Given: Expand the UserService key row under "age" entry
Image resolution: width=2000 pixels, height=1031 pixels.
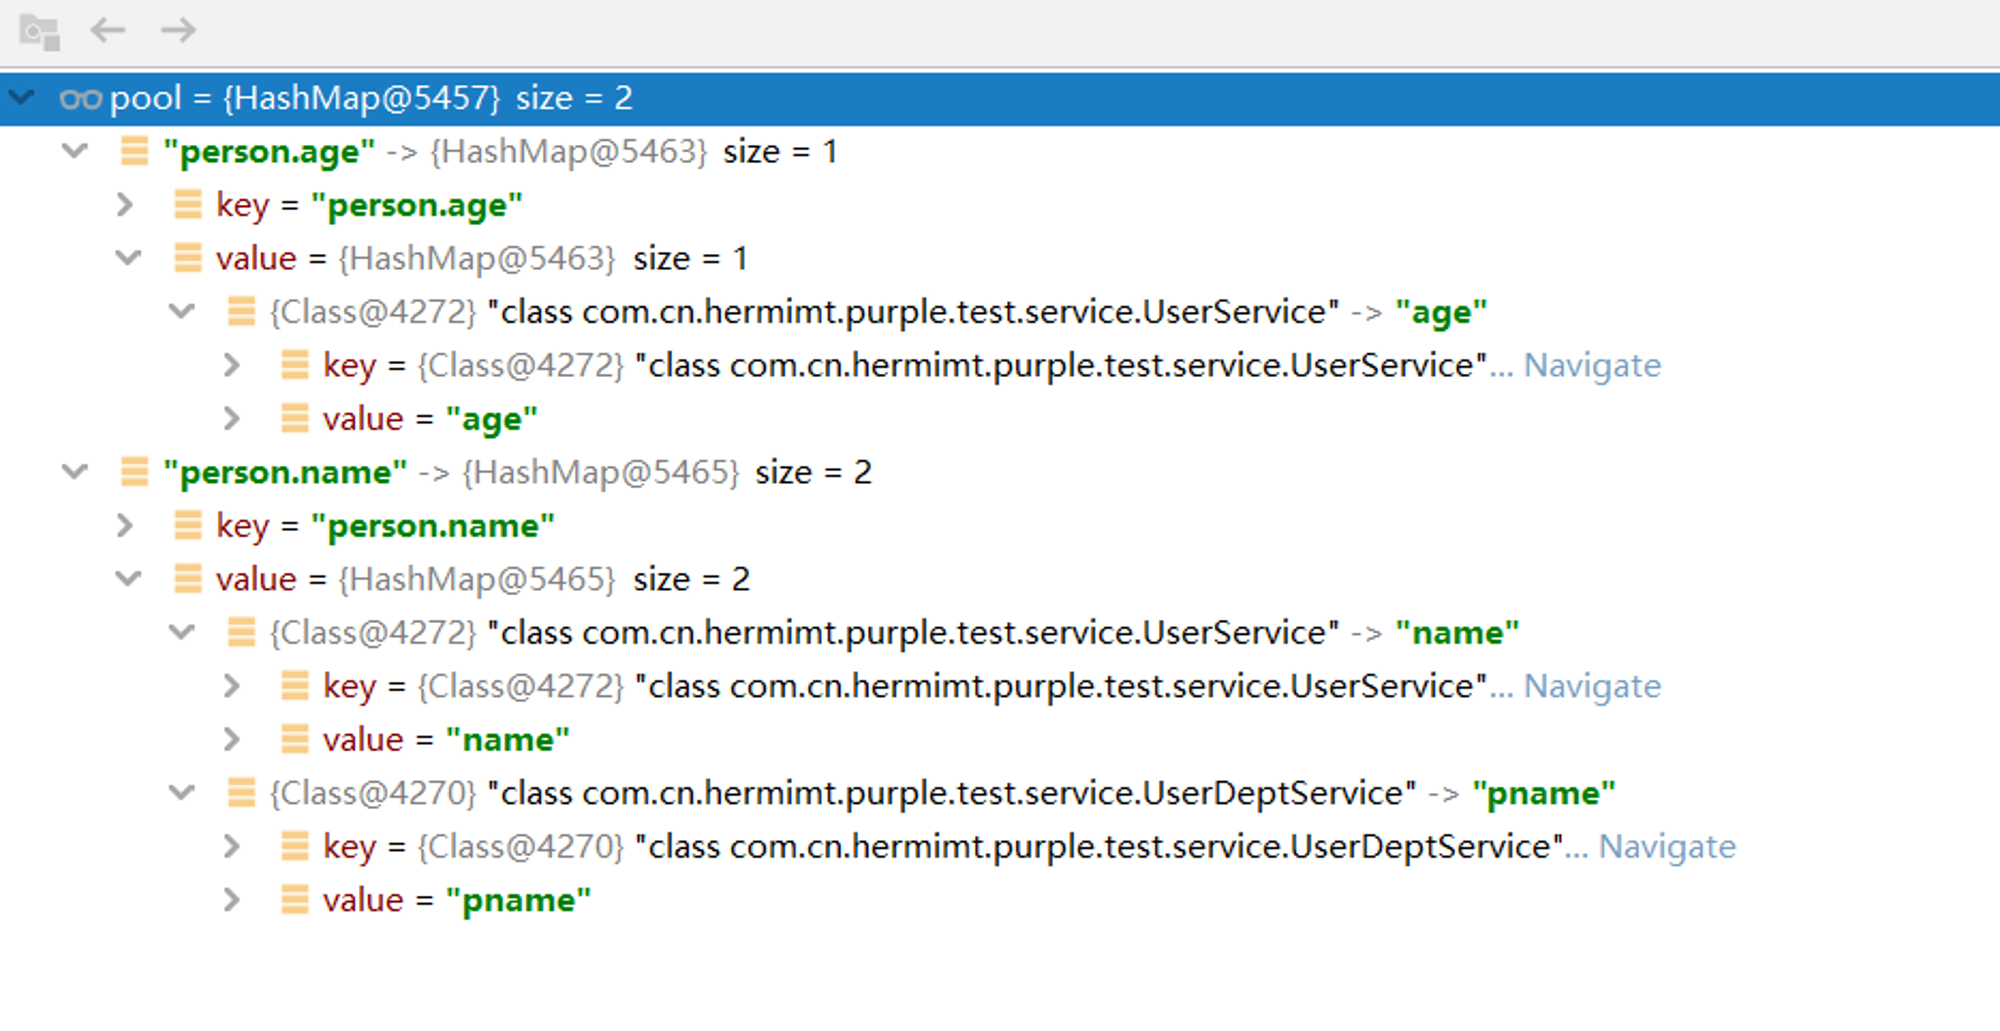Looking at the screenshot, I should pyautogui.click(x=232, y=365).
